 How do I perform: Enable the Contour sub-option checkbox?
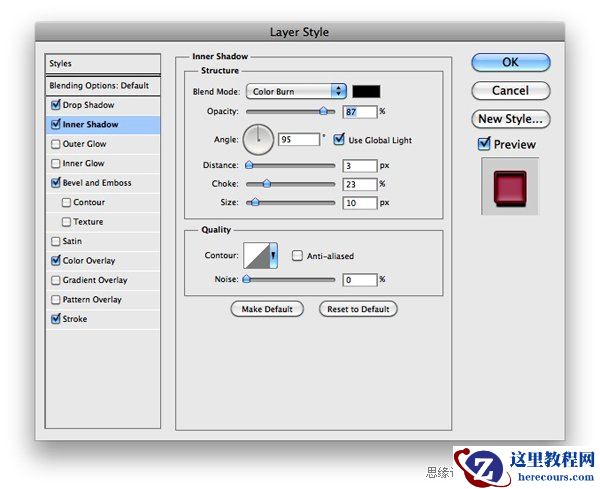(66, 202)
